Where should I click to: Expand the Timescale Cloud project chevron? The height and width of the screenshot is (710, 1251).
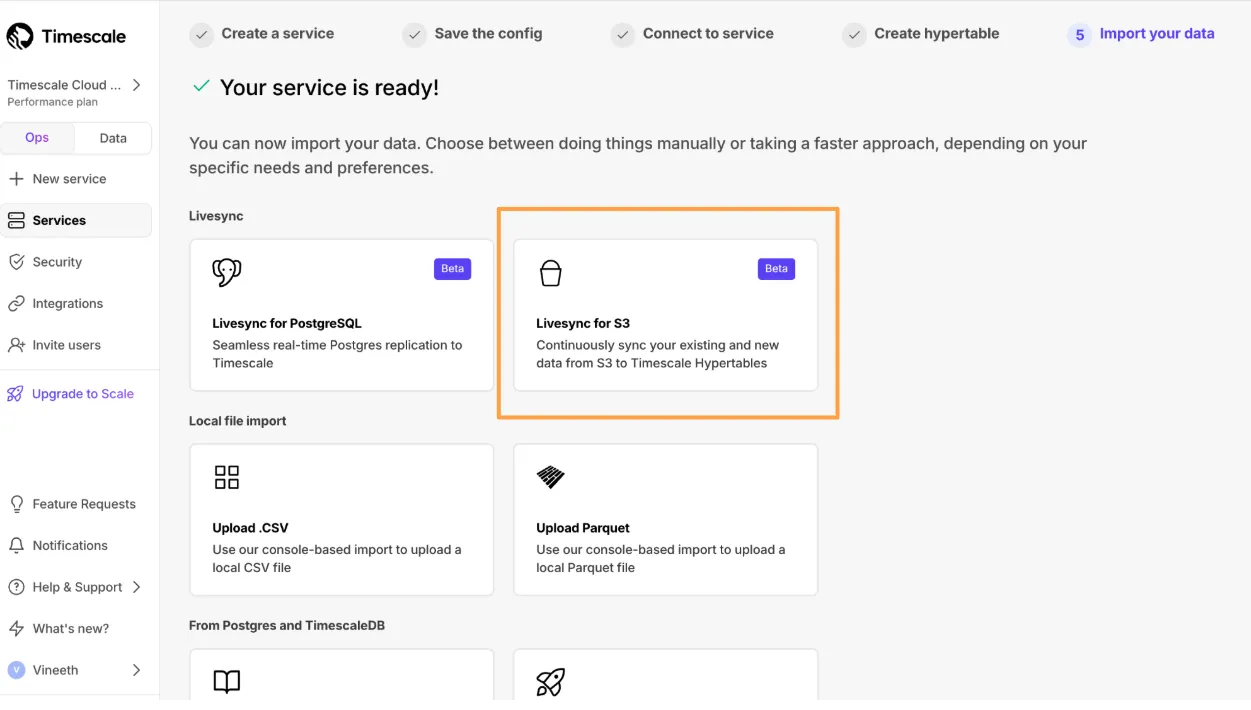click(137, 85)
